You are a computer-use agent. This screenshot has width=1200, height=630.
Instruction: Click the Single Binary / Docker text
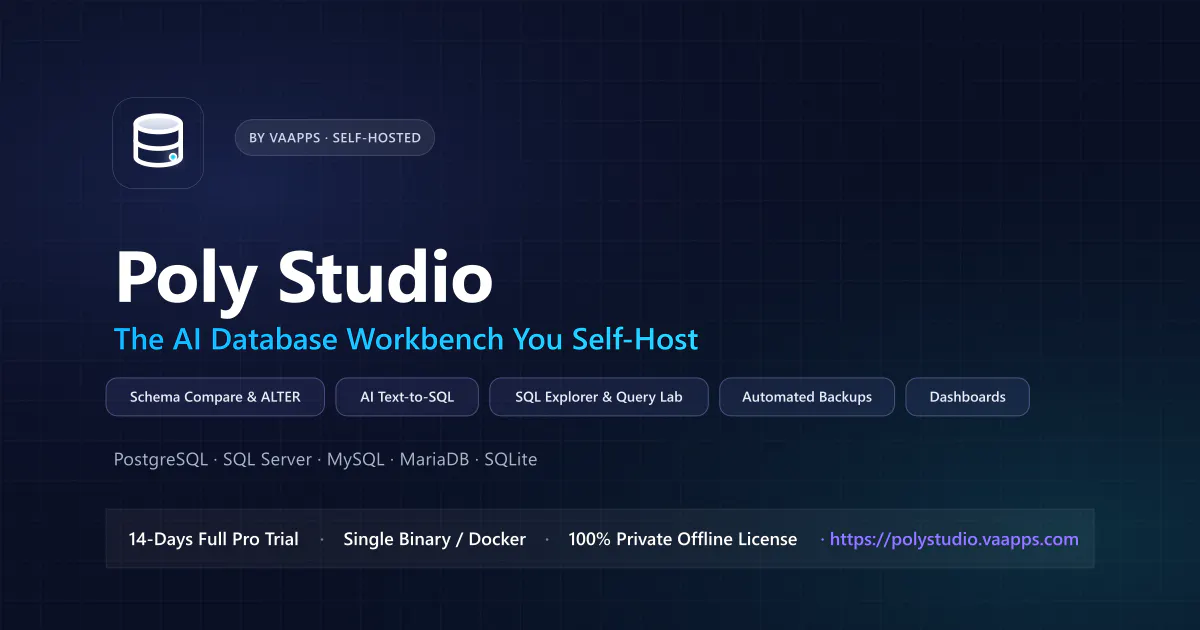click(x=434, y=539)
